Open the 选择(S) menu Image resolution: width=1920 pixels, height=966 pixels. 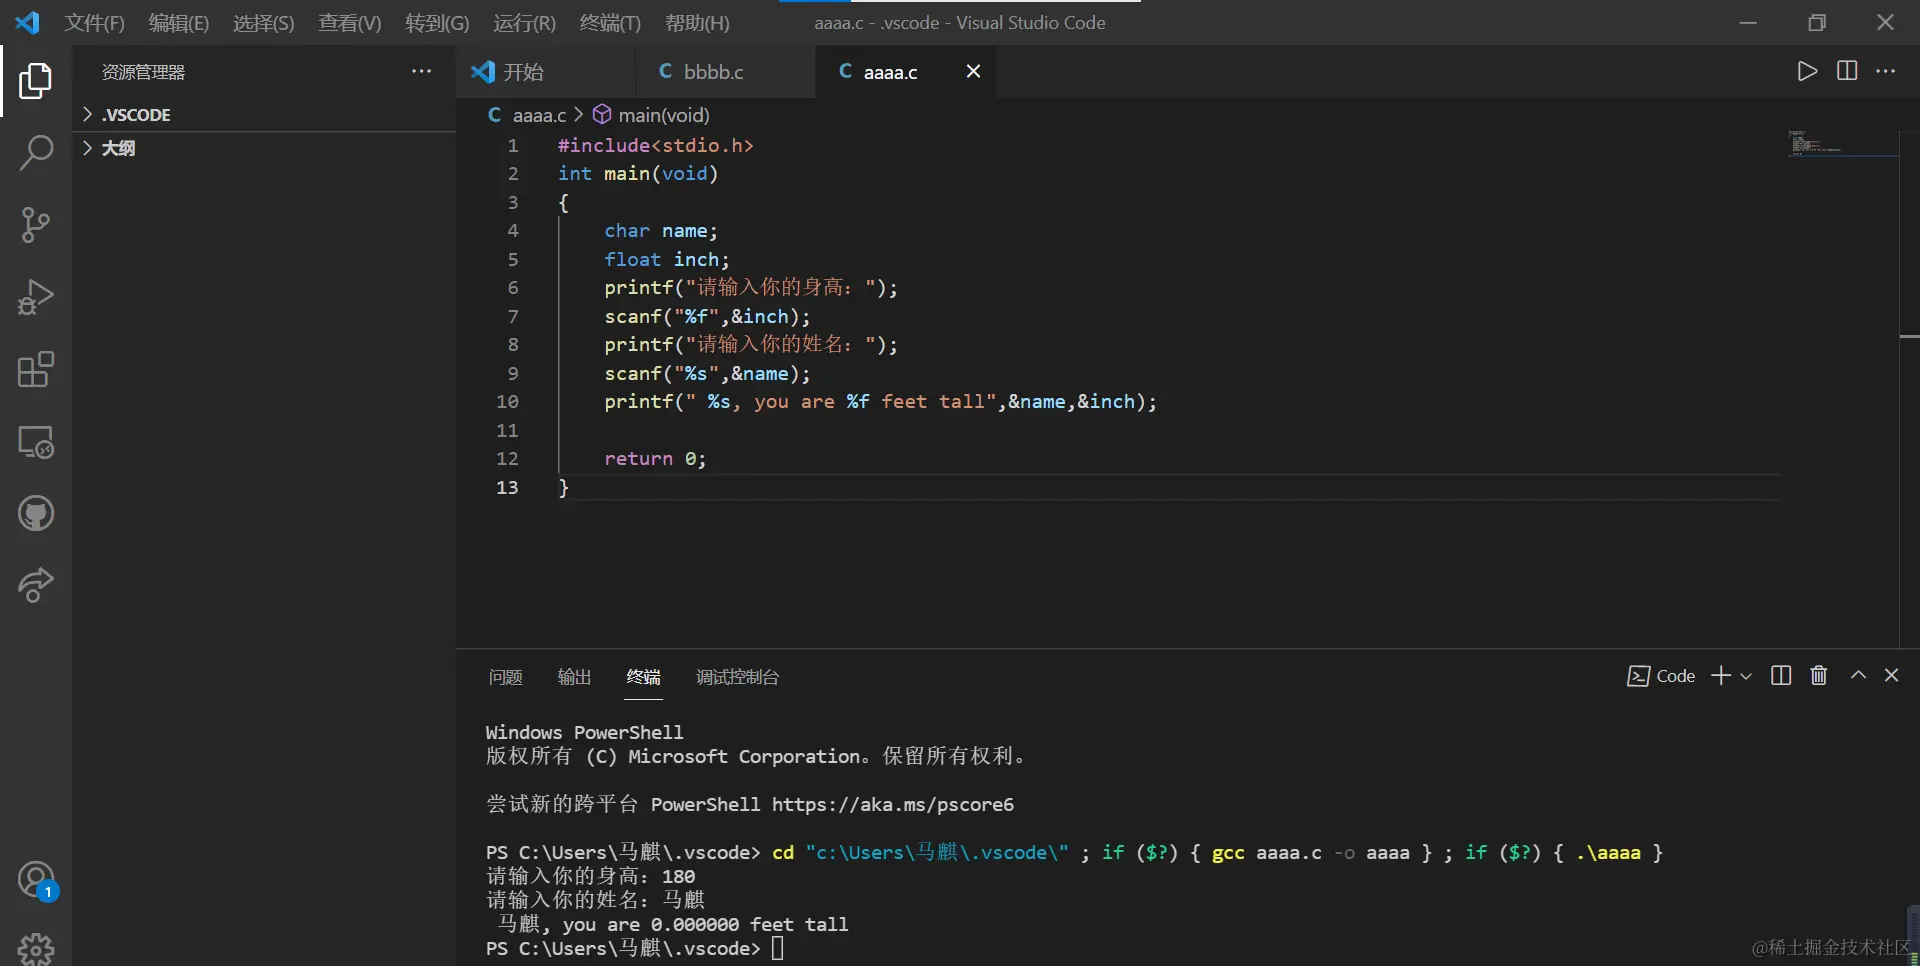tap(264, 23)
